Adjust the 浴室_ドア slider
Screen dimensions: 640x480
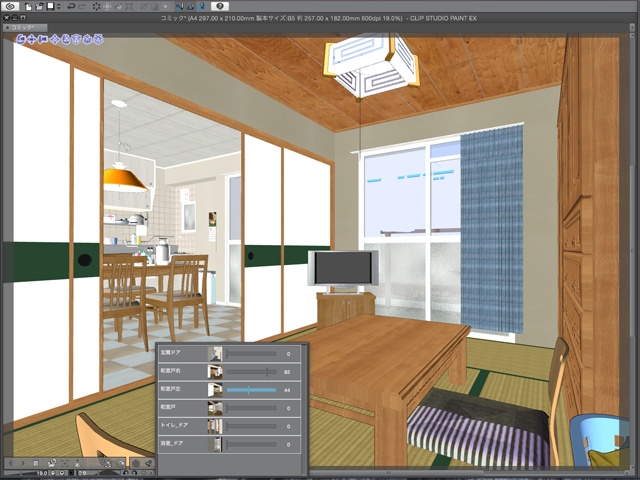[x=251, y=444]
